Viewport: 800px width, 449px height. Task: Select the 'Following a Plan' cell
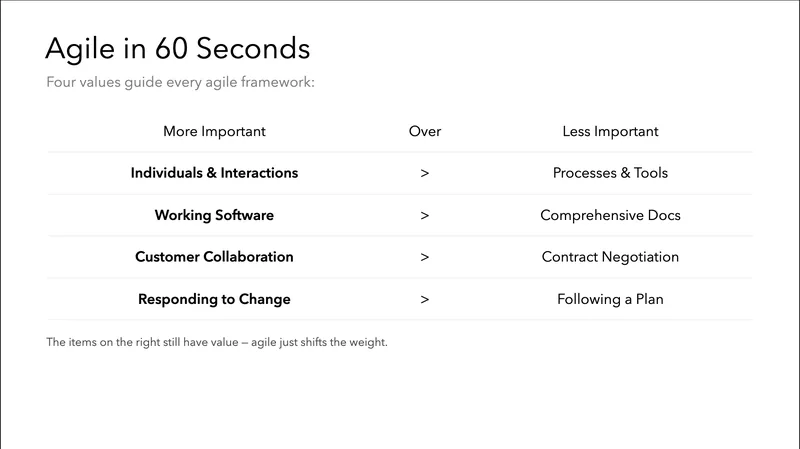click(x=610, y=299)
